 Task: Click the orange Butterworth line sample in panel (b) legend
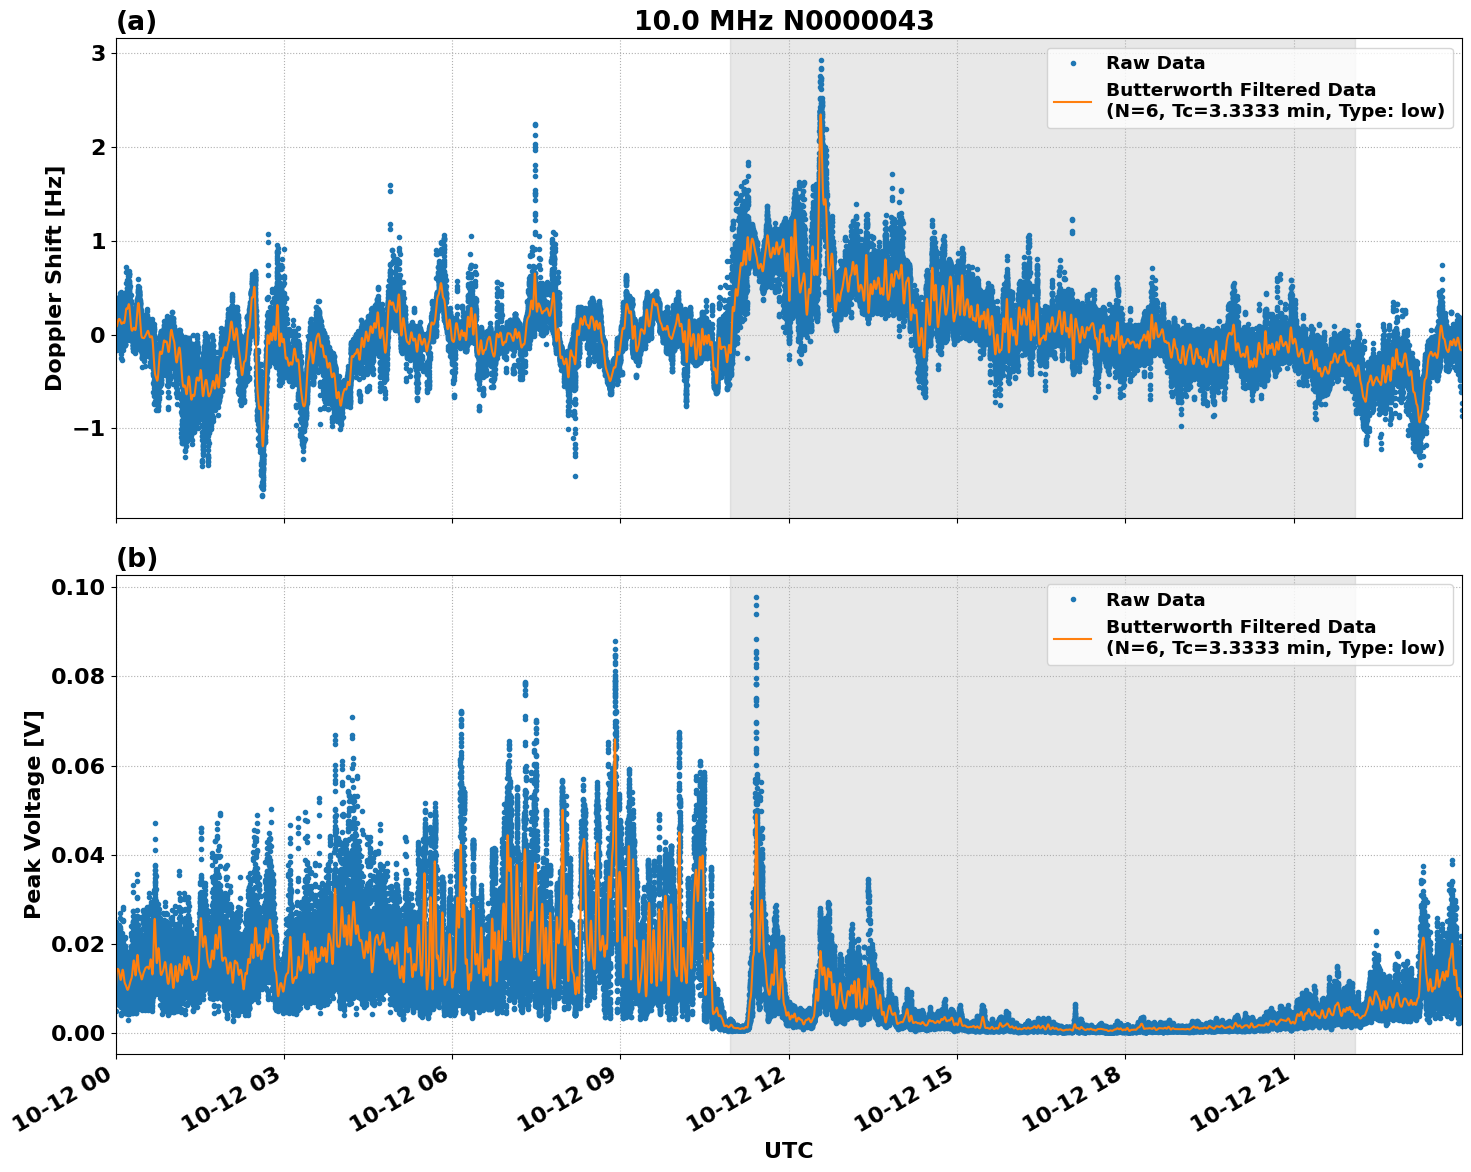tap(1072, 638)
